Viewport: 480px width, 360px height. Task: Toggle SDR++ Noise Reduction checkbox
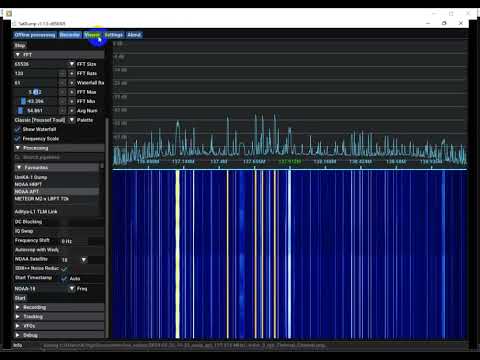click(64, 269)
